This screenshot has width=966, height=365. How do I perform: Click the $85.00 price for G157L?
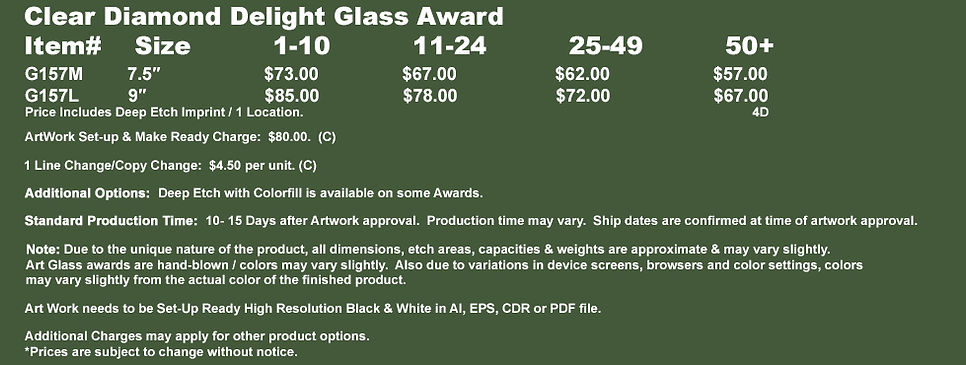292,96
